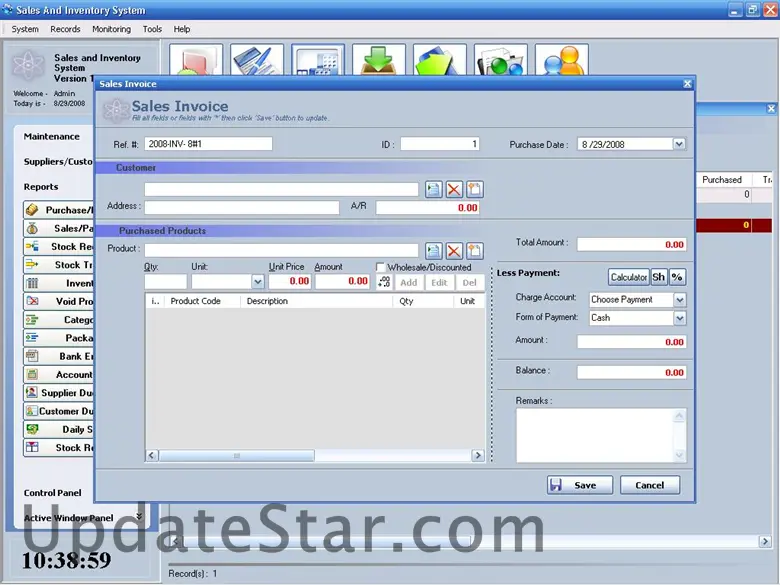Click the calendar grid toolbar icon
The height and width of the screenshot is (585, 780).
pos(318,60)
